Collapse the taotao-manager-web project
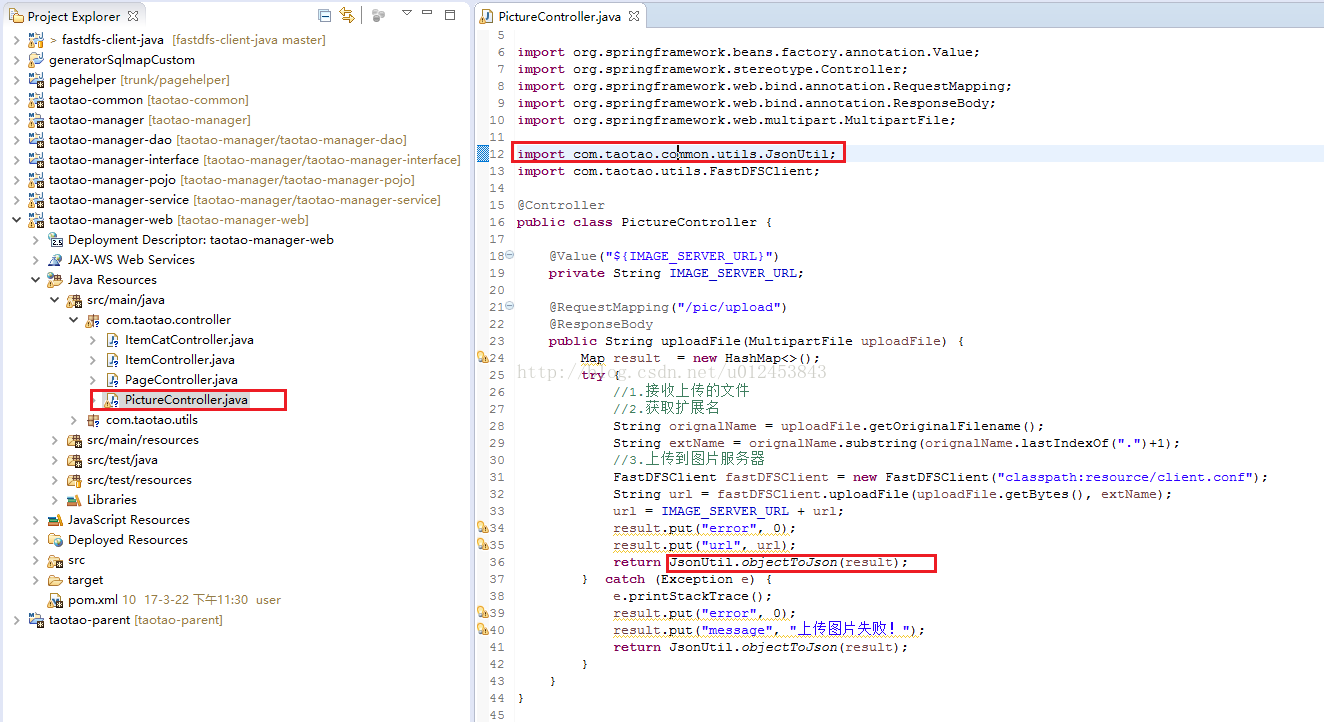The width and height of the screenshot is (1324, 722). 16,220
